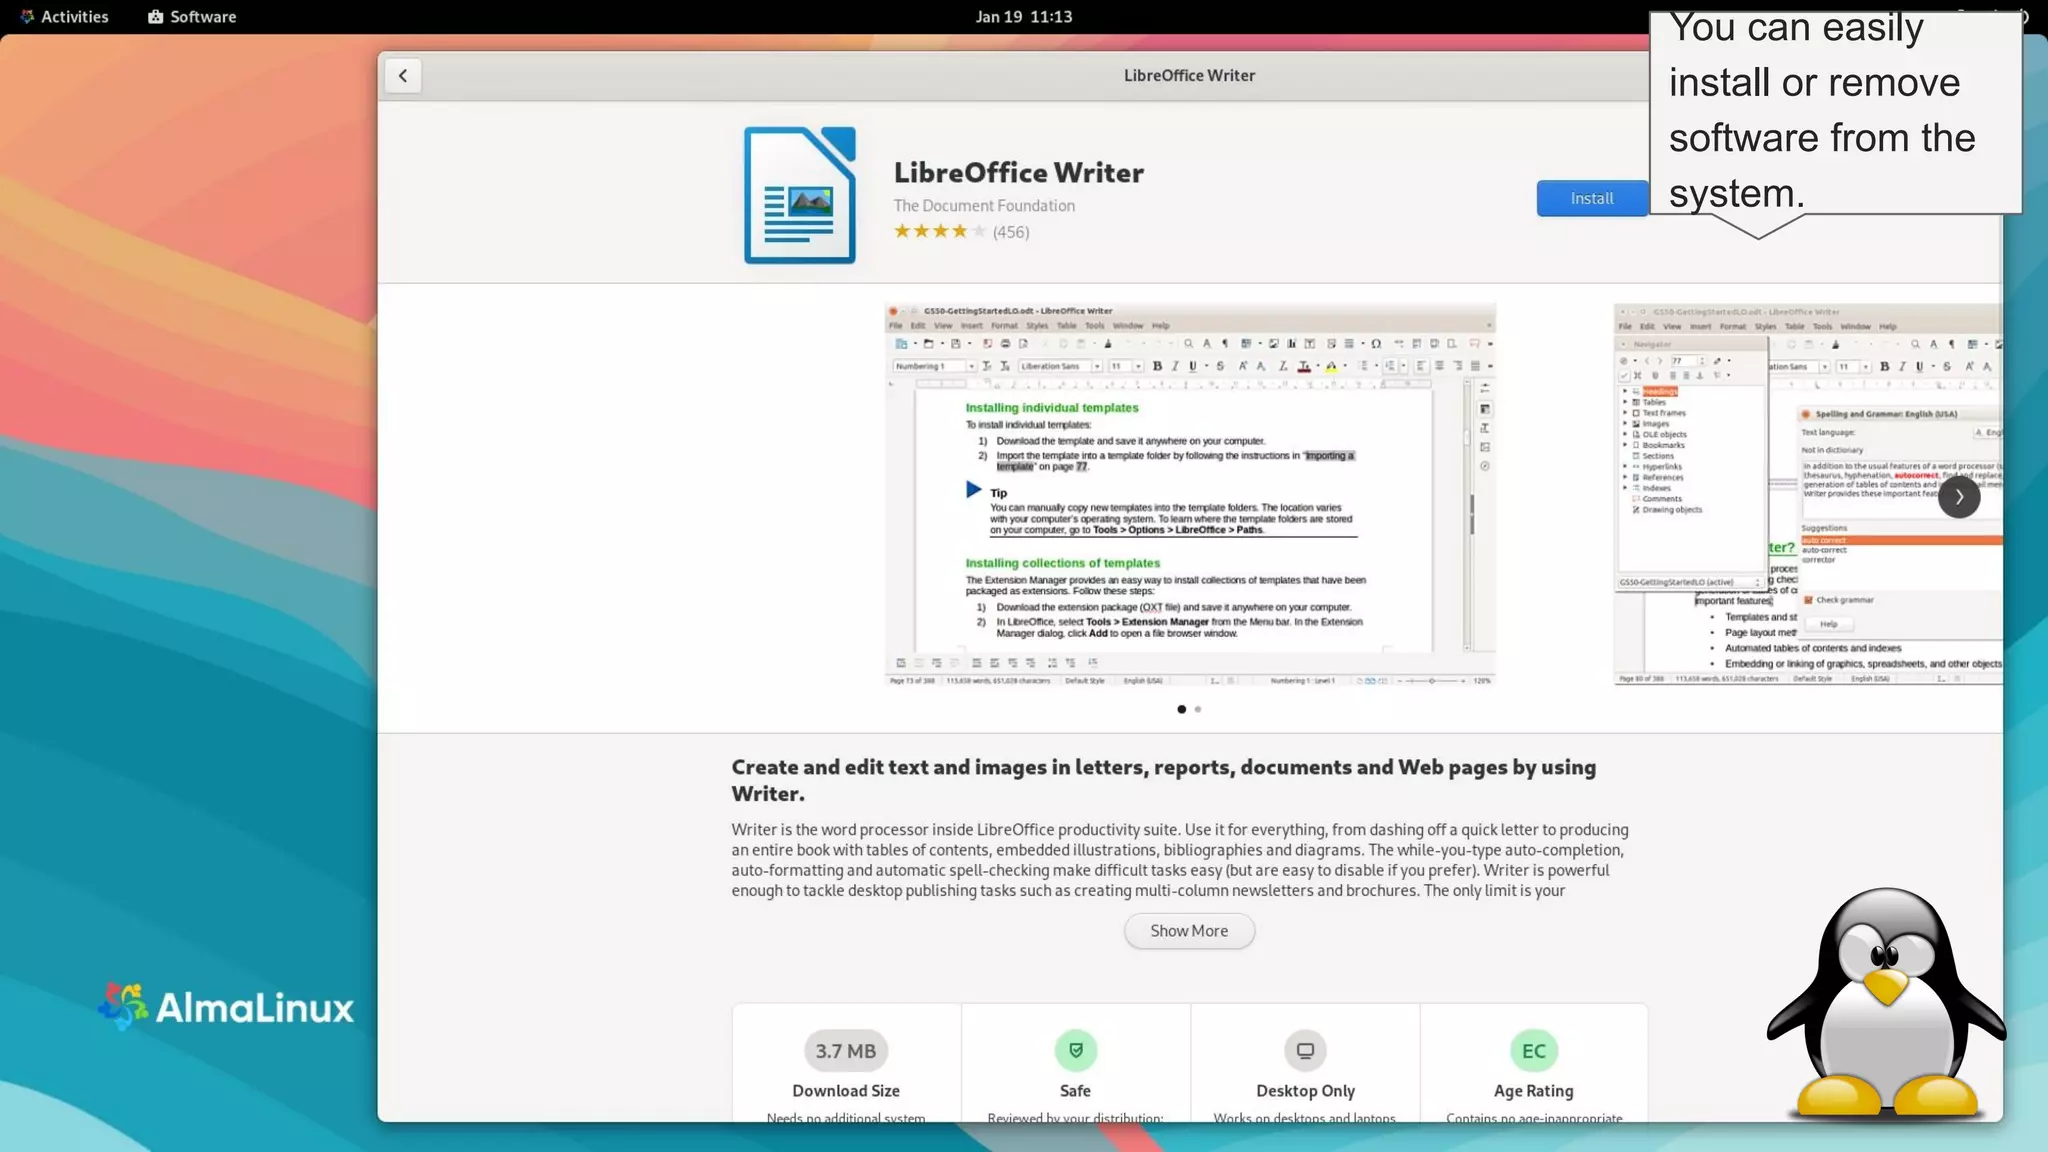The height and width of the screenshot is (1152, 2048).
Task: Open the star rating reviews (456)
Action: (x=961, y=231)
